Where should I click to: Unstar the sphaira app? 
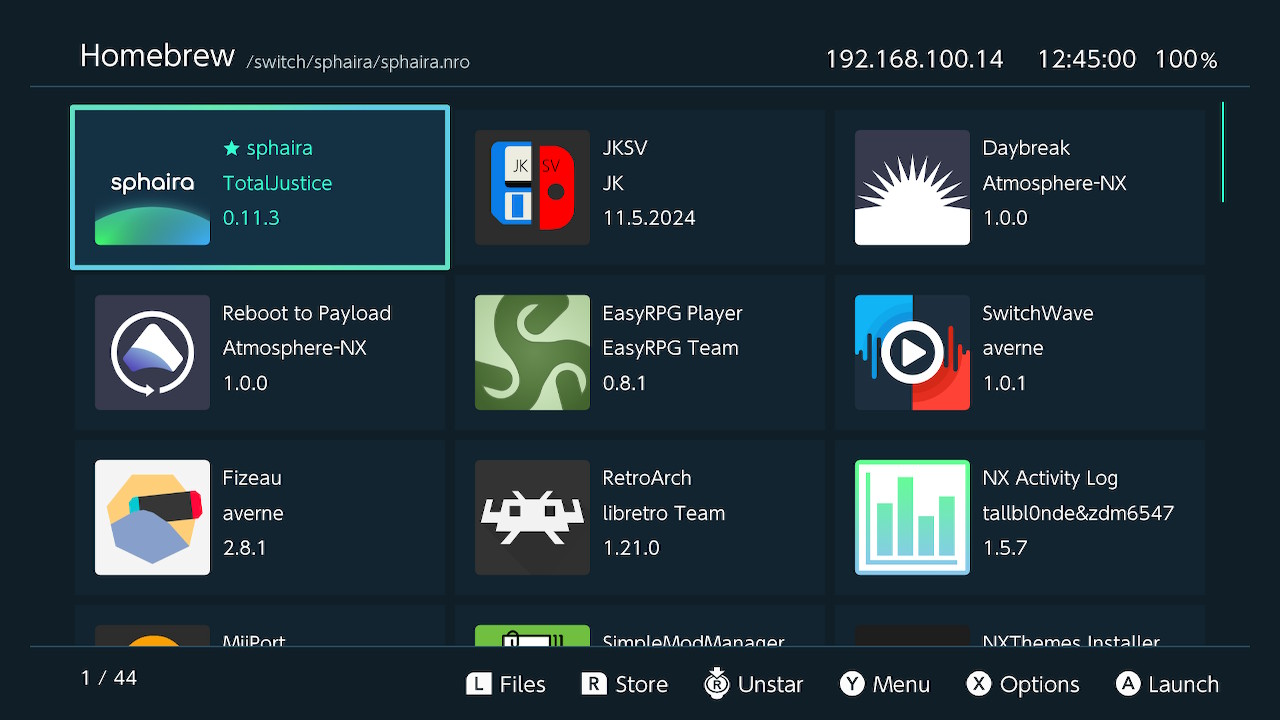point(755,684)
